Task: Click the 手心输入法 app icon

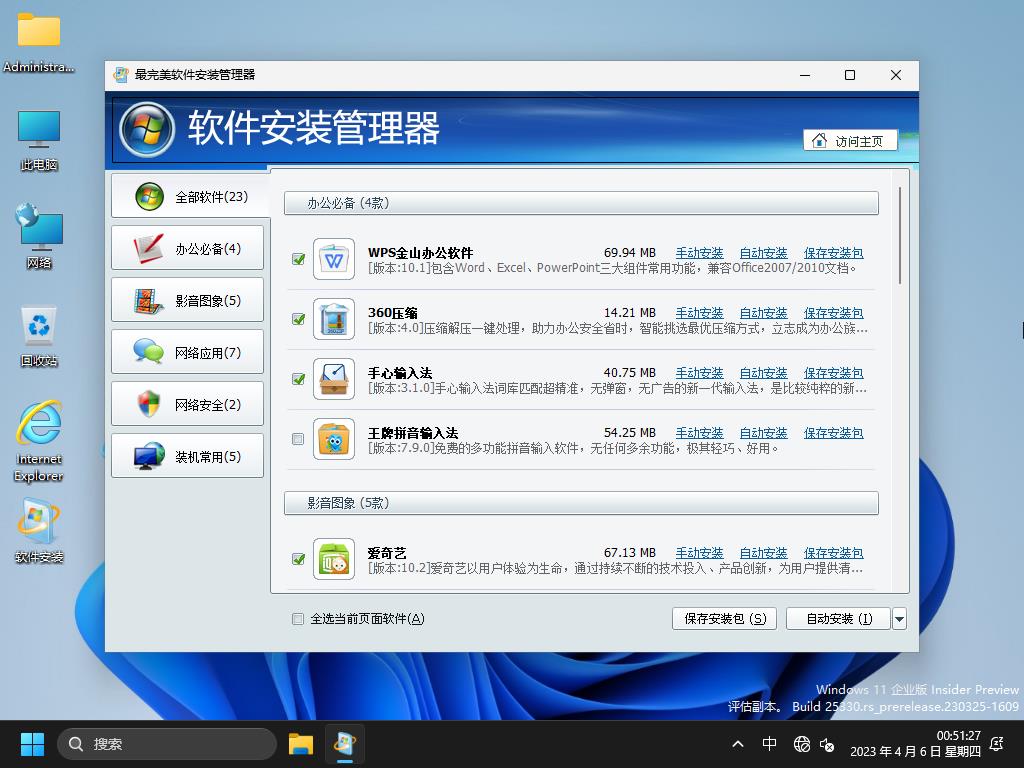Action: click(x=334, y=380)
